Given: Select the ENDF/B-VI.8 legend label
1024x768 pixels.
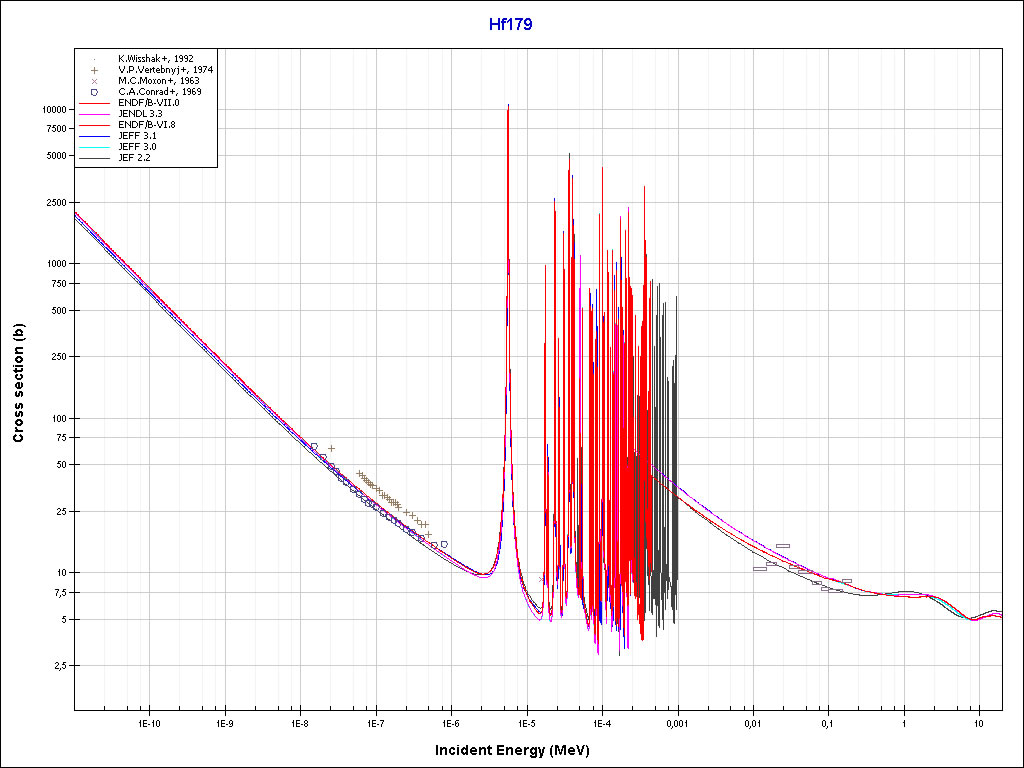Looking at the screenshot, I should pos(147,125).
